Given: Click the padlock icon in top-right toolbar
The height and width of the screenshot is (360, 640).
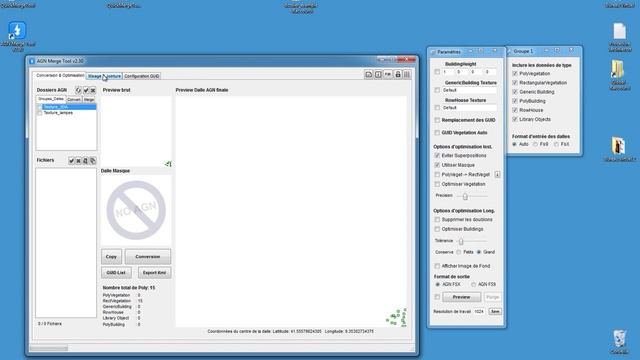Looking at the screenshot, I should tap(398, 74).
